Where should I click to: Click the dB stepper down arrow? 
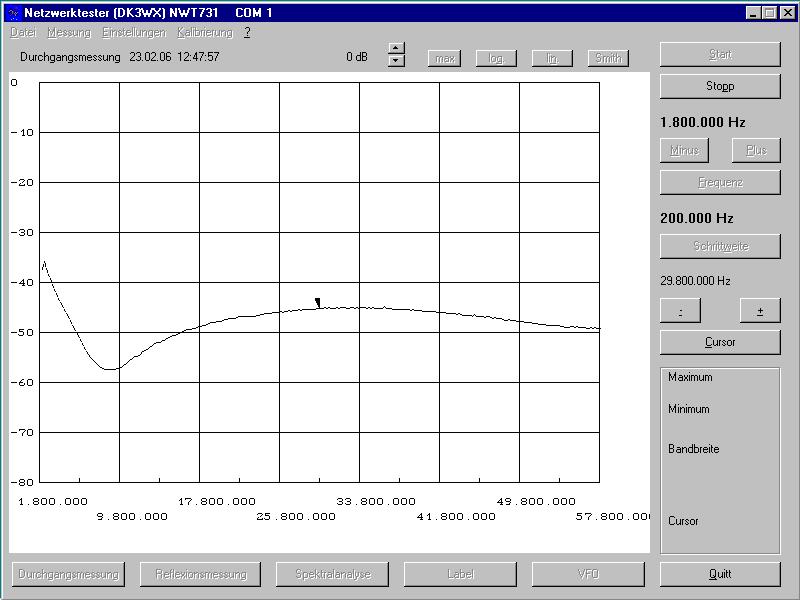coord(396,61)
